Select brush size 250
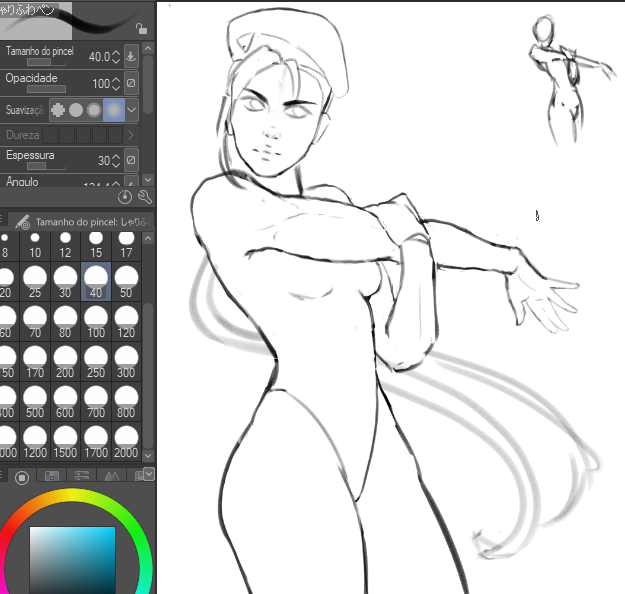The image size is (625, 594). (96, 362)
